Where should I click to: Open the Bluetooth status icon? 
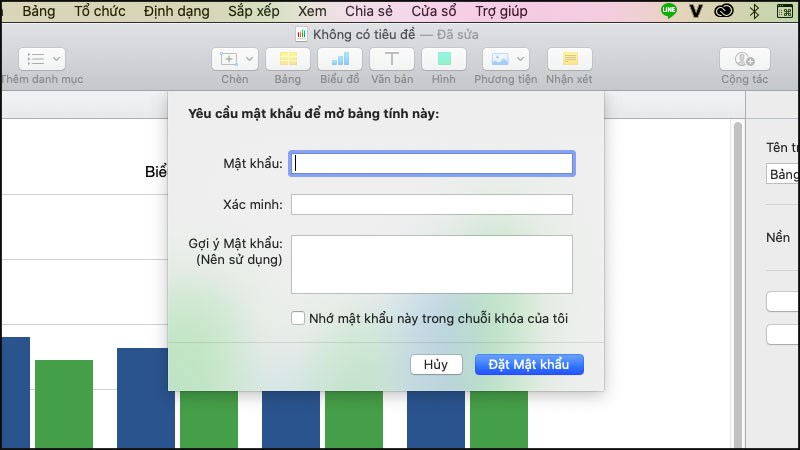click(755, 11)
